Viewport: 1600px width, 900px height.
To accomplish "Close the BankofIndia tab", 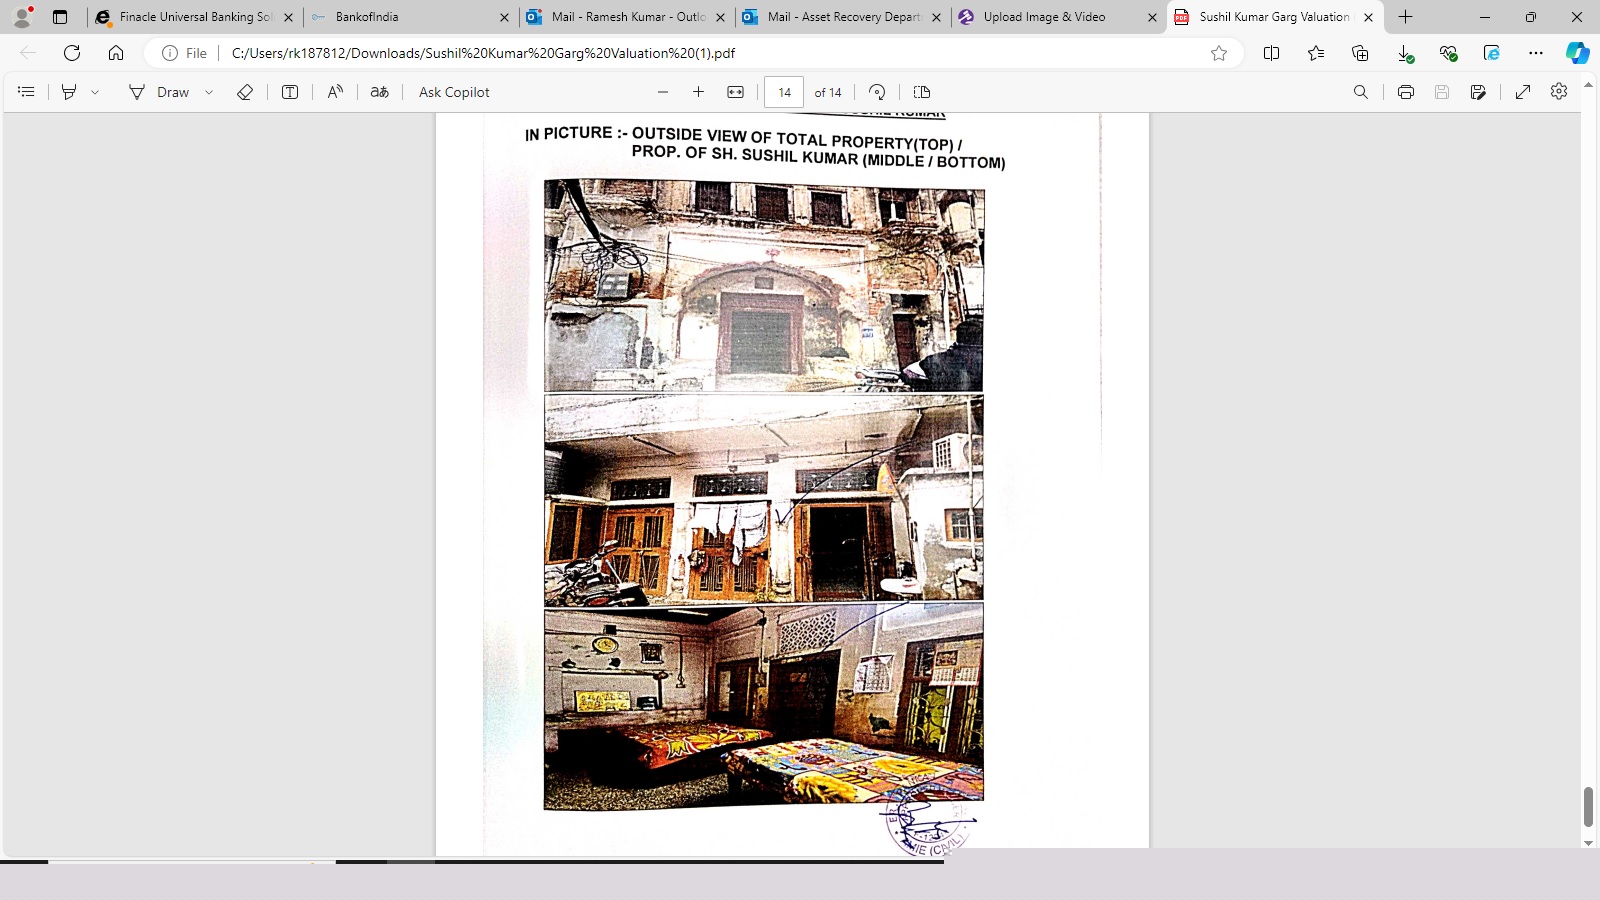I will coord(504,17).
